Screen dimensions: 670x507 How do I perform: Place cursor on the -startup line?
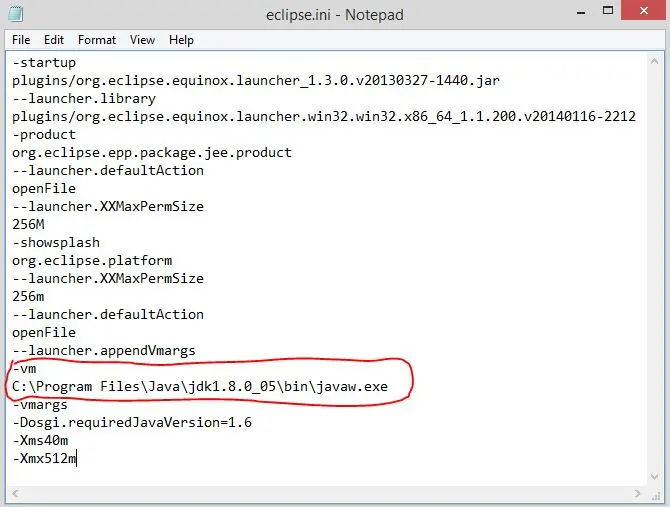pyautogui.click(x=44, y=63)
